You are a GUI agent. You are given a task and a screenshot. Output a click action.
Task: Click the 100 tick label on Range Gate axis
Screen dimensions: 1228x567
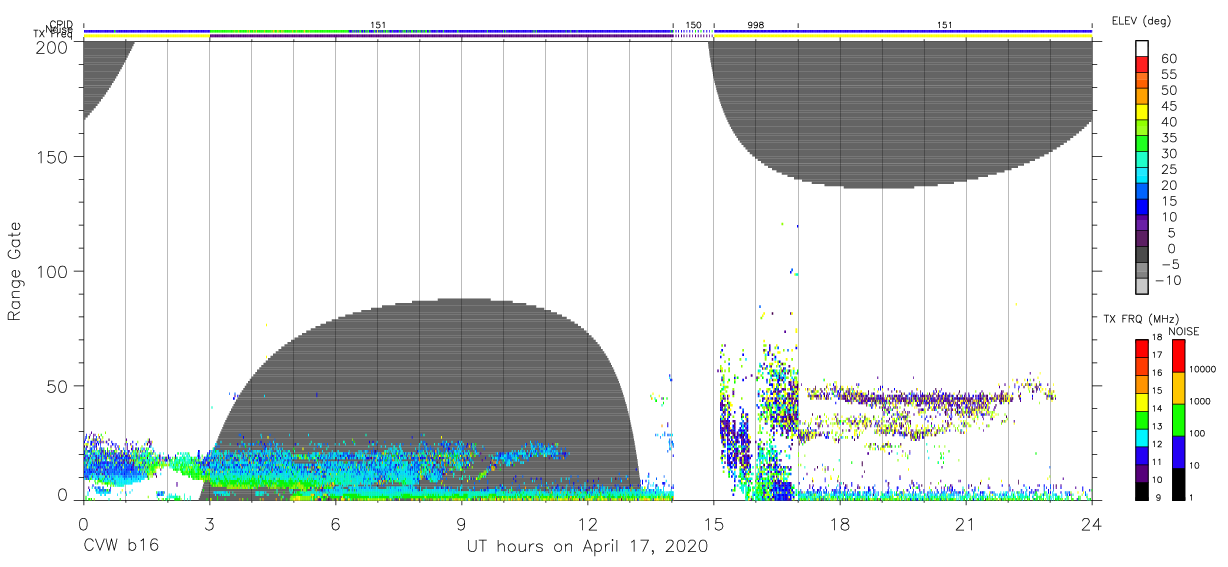tap(52, 271)
